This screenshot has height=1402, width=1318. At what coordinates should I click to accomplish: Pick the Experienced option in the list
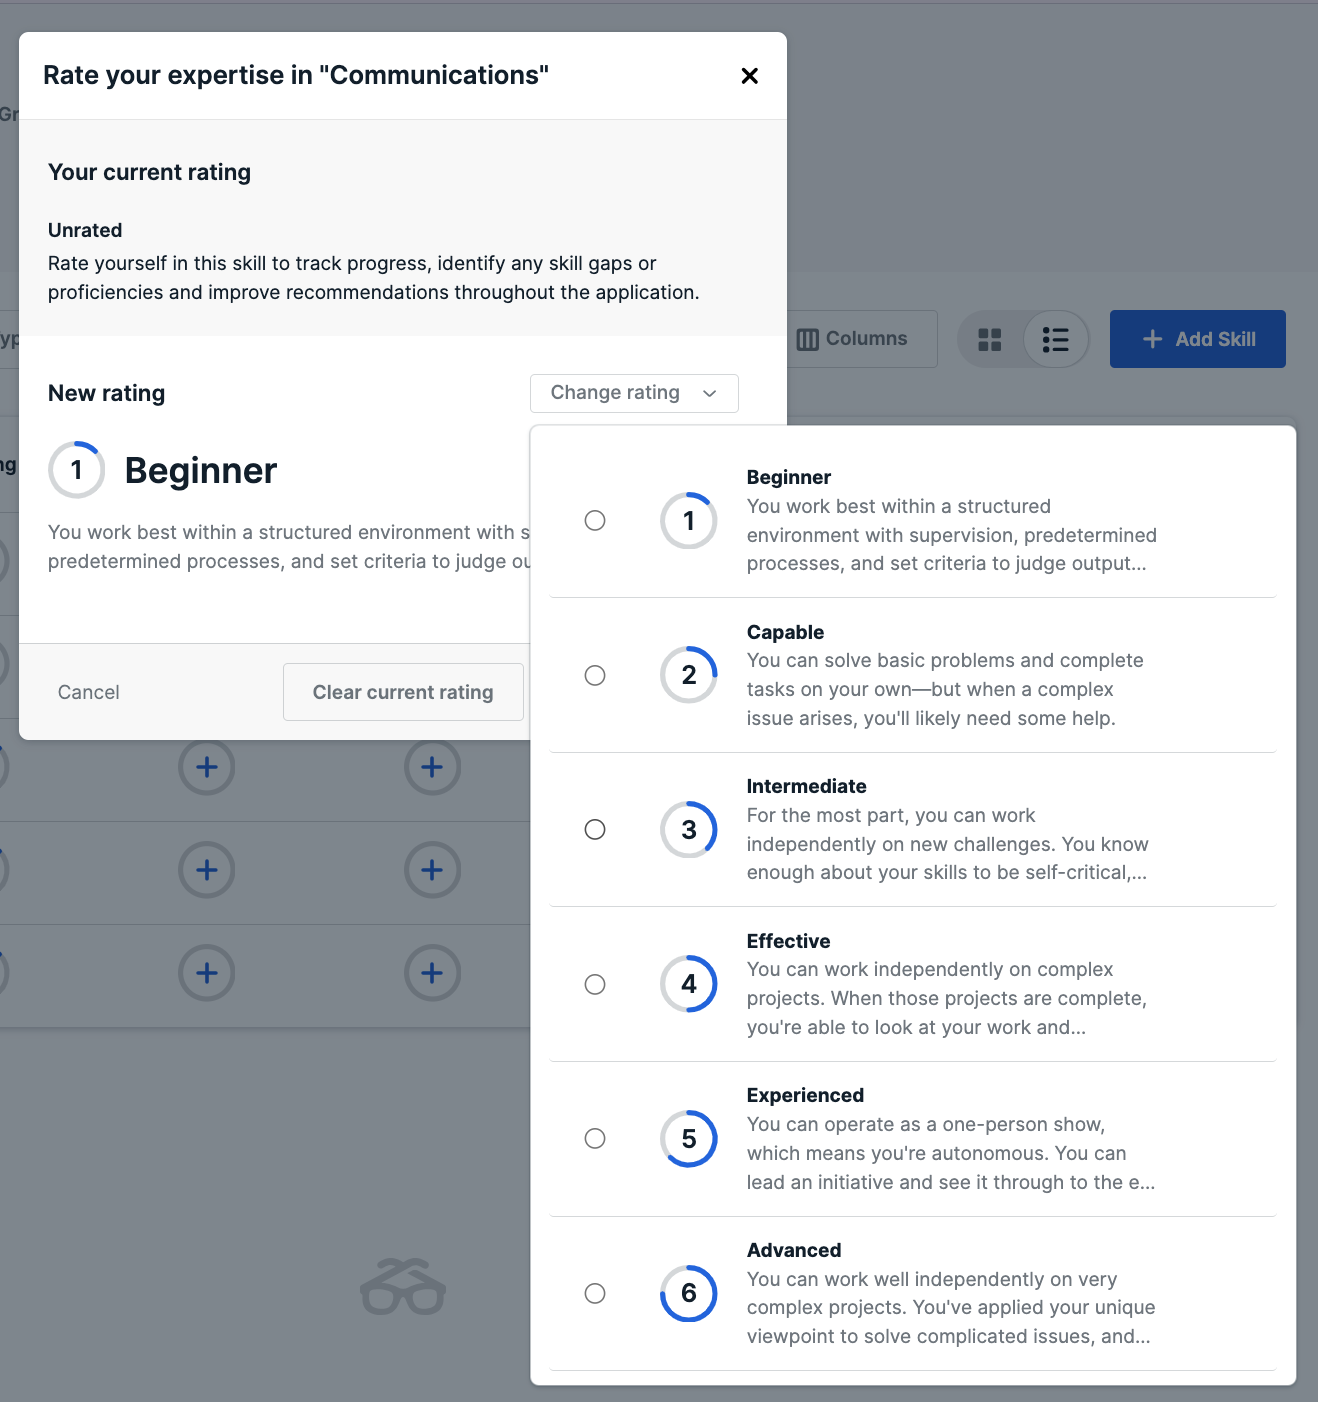click(x=913, y=1139)
